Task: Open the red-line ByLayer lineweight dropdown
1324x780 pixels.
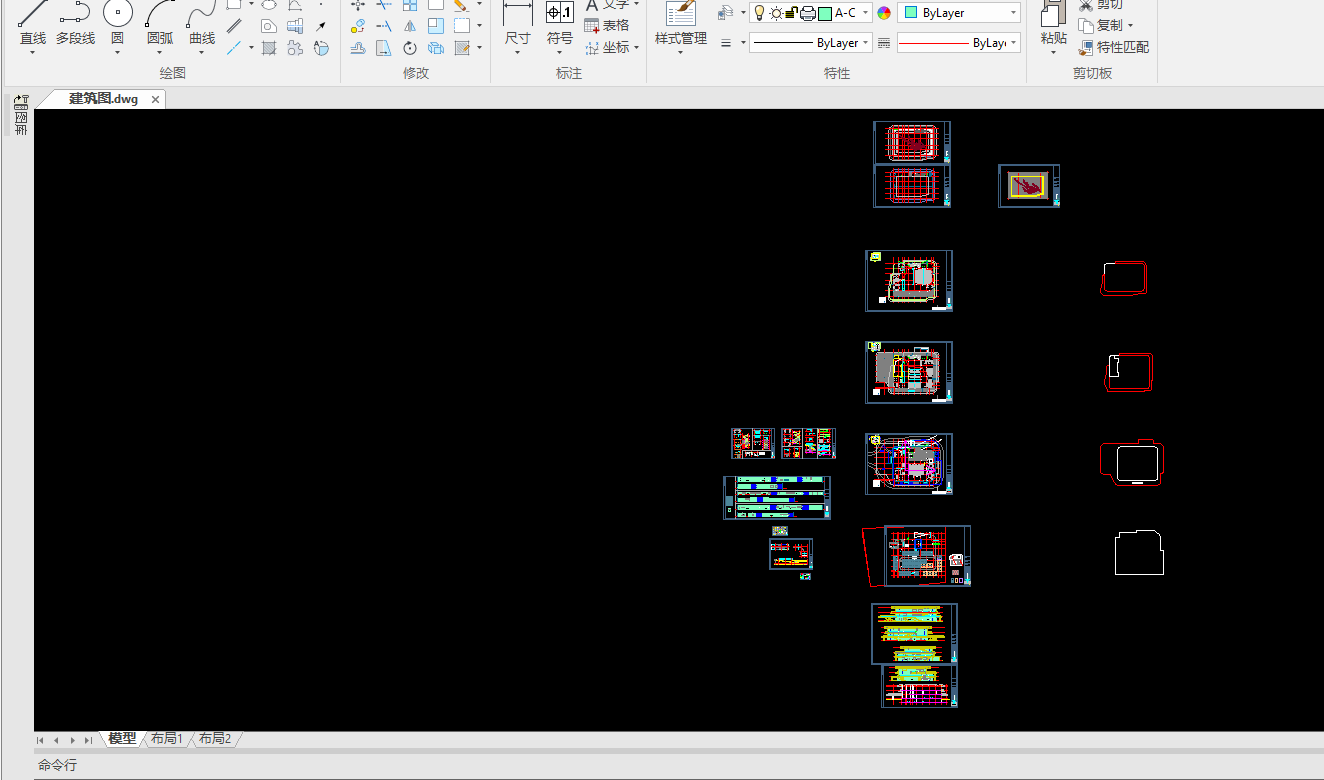Action: 959,43
